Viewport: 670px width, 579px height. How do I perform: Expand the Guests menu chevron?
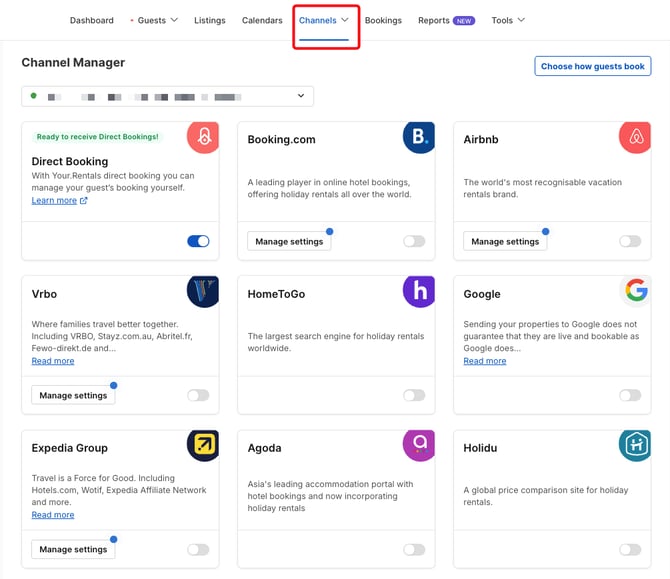tap(174, 20)
